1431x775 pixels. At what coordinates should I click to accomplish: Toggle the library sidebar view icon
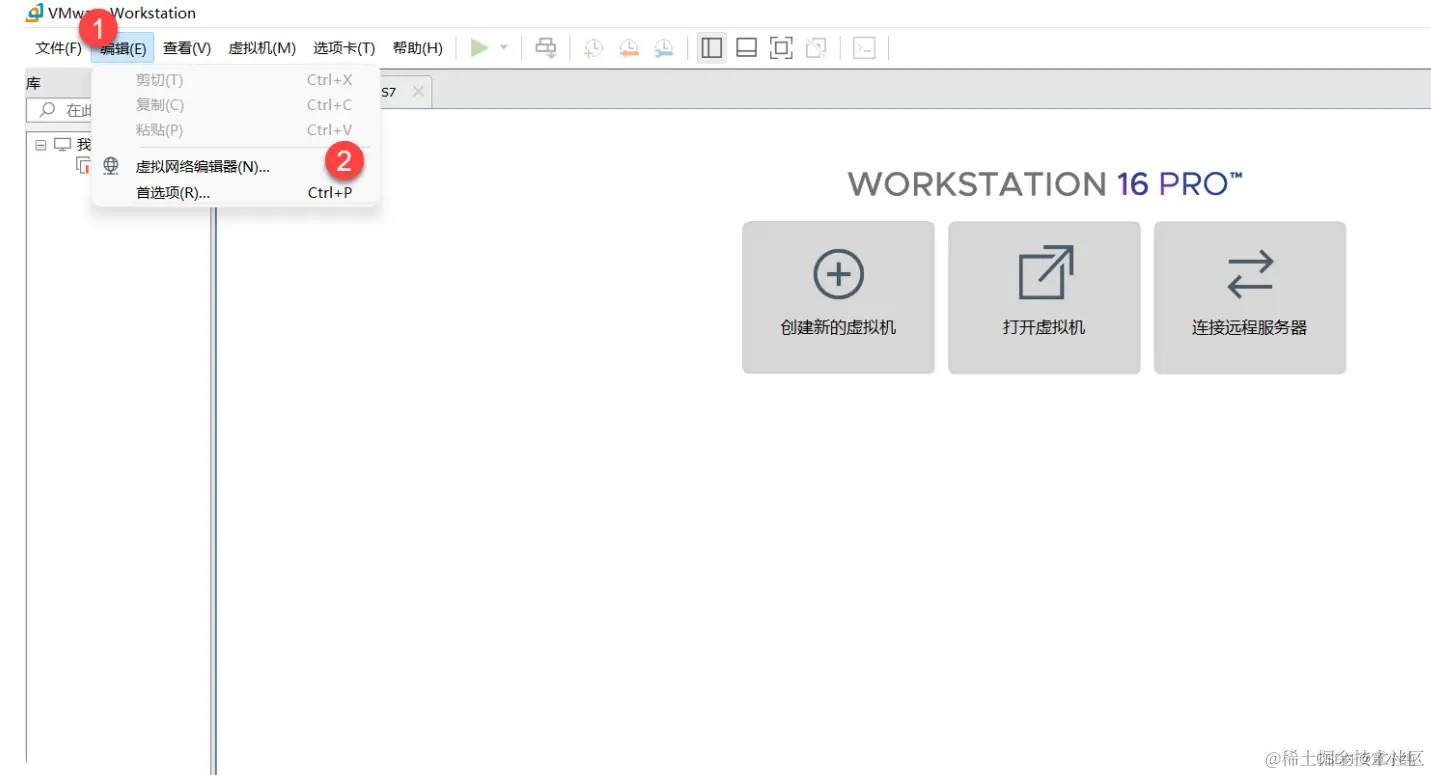tap(712, 48)
